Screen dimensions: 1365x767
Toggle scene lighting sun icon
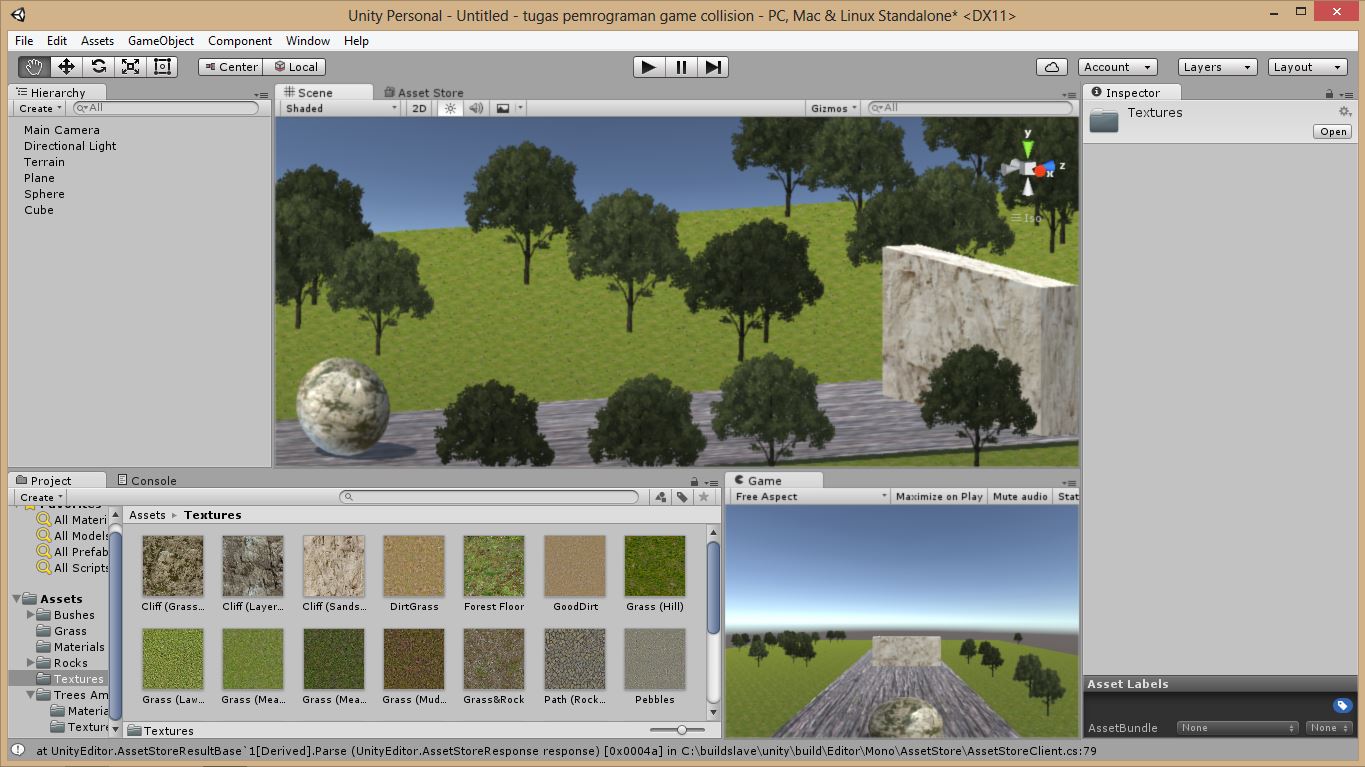(450, 108)
